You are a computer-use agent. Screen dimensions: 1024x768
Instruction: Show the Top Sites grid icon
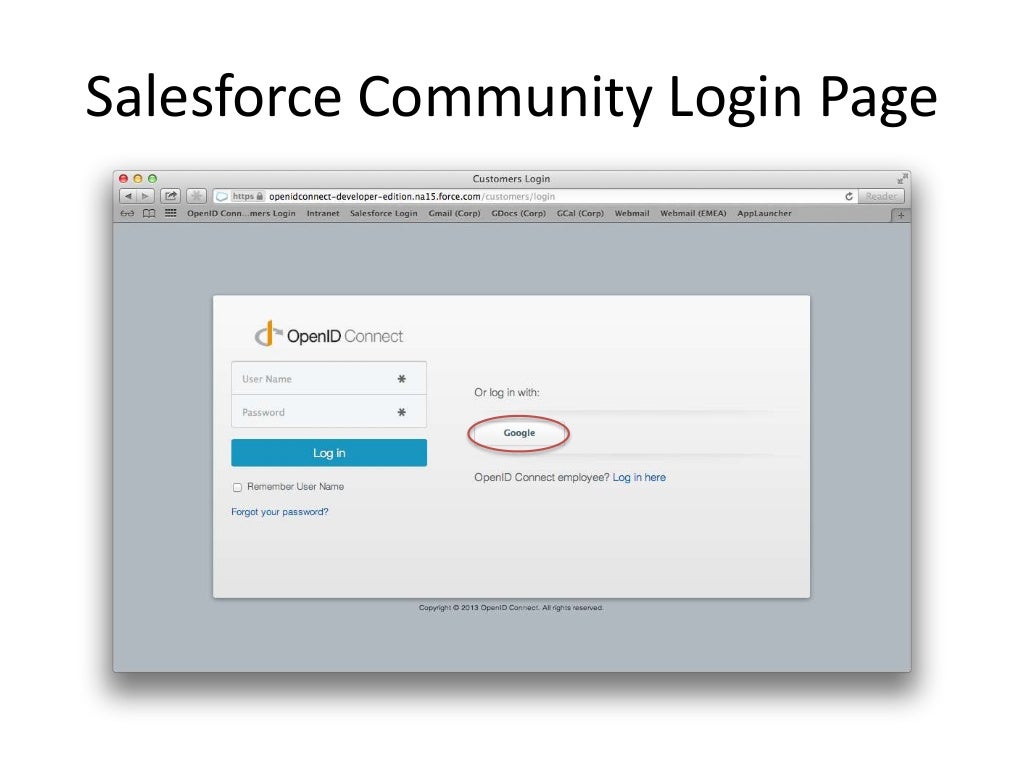tap(170, 213)
